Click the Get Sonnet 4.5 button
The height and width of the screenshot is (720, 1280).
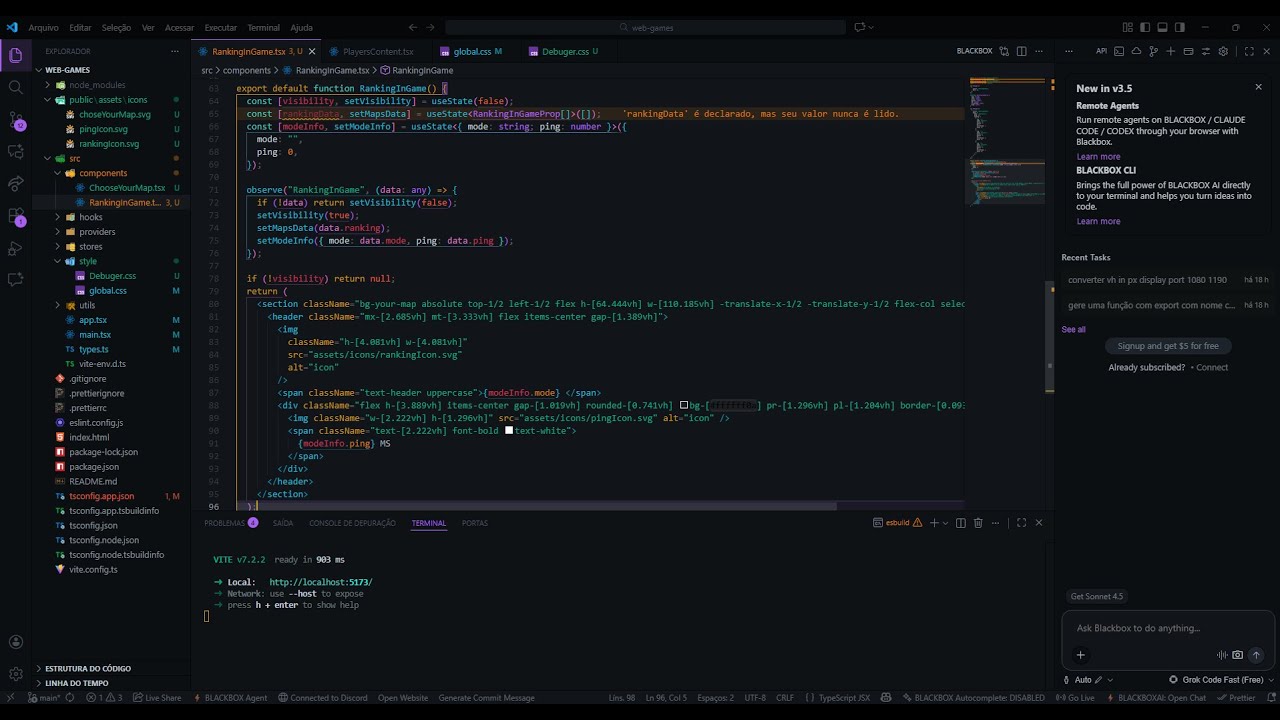click(1096, 596)
